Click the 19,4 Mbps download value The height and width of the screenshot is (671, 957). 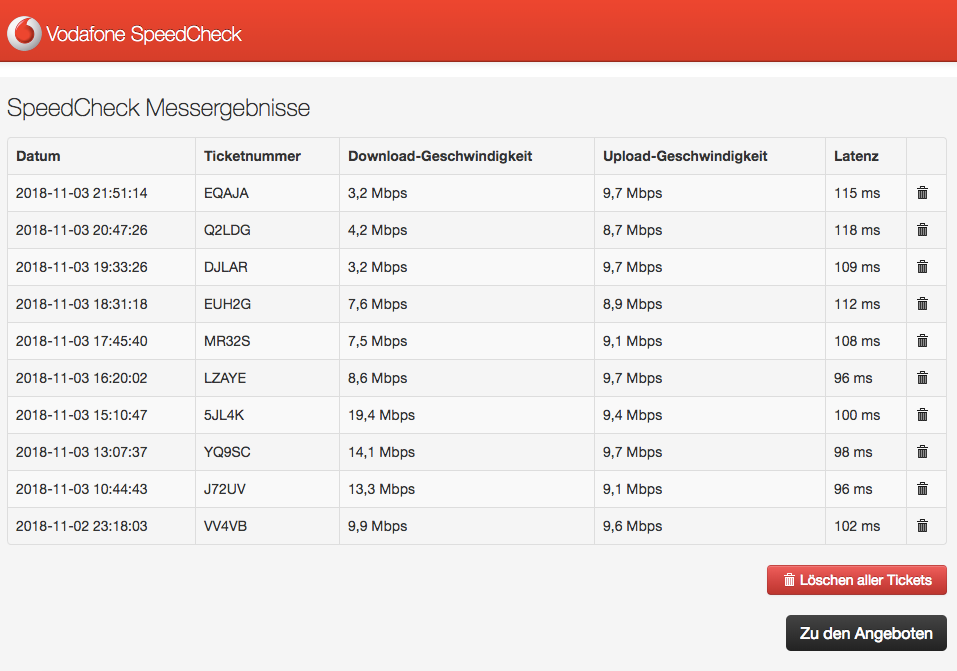pos(381,415)
